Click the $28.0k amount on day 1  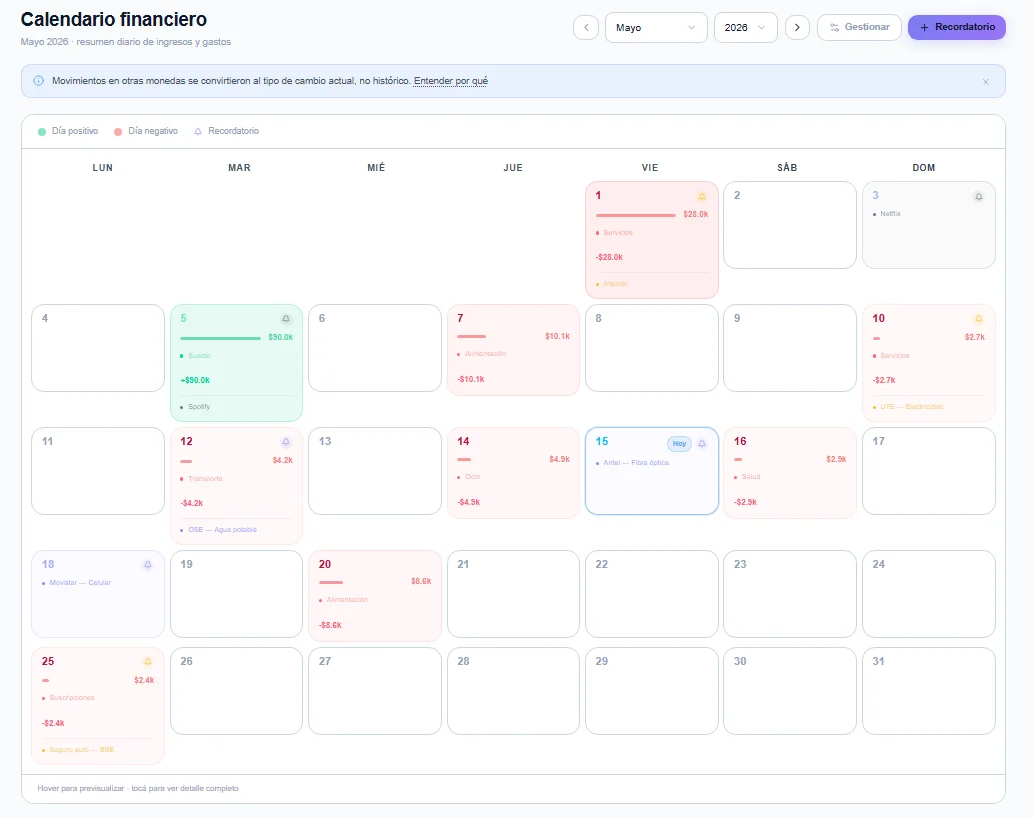(696, 215)
